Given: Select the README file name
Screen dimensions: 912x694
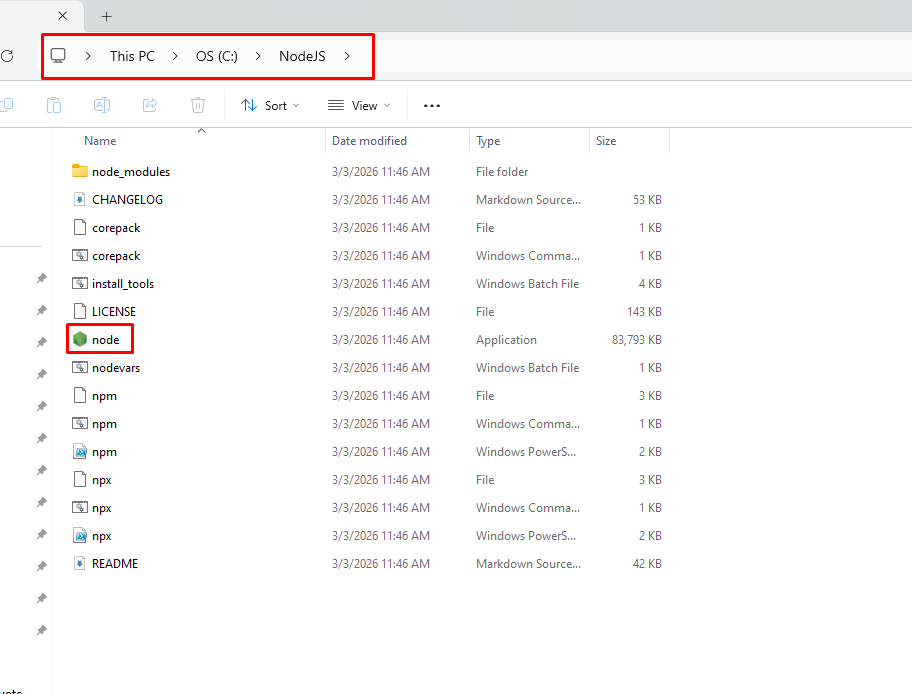Looking at the screenshot, I should click(x=115, y=564).
